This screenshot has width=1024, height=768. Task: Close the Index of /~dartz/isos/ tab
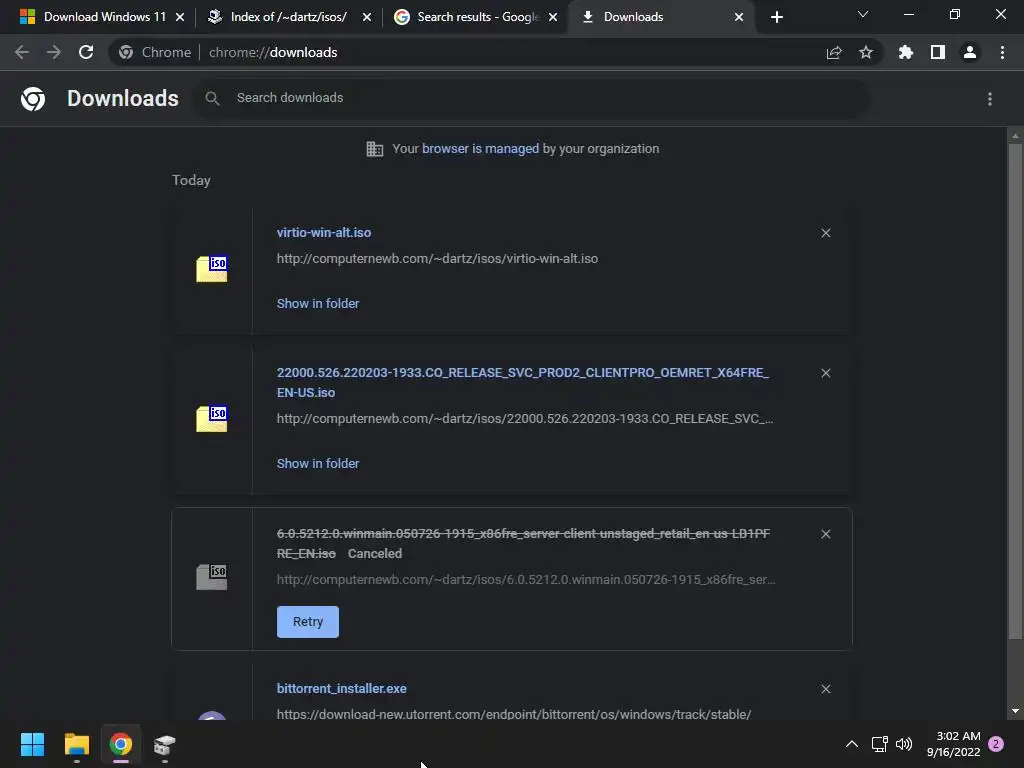(367, 17)
